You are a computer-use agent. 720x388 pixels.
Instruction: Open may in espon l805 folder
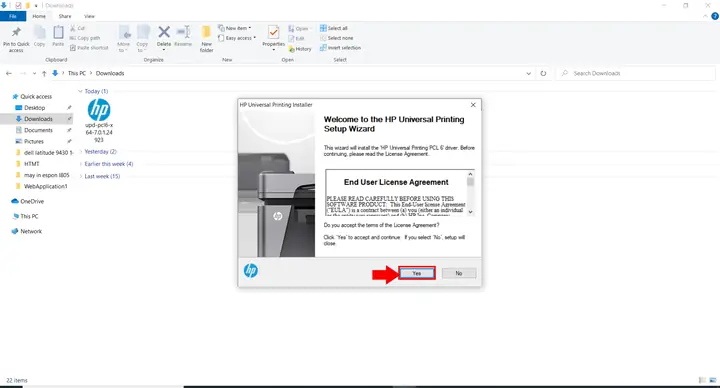[42, 175]
